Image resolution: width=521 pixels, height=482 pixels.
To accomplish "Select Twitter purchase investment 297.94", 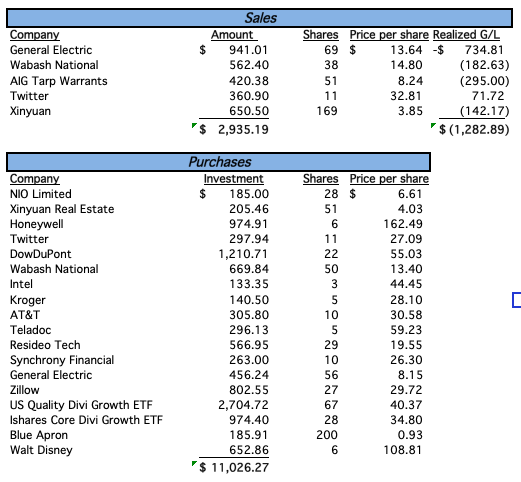I will point(249,239).
